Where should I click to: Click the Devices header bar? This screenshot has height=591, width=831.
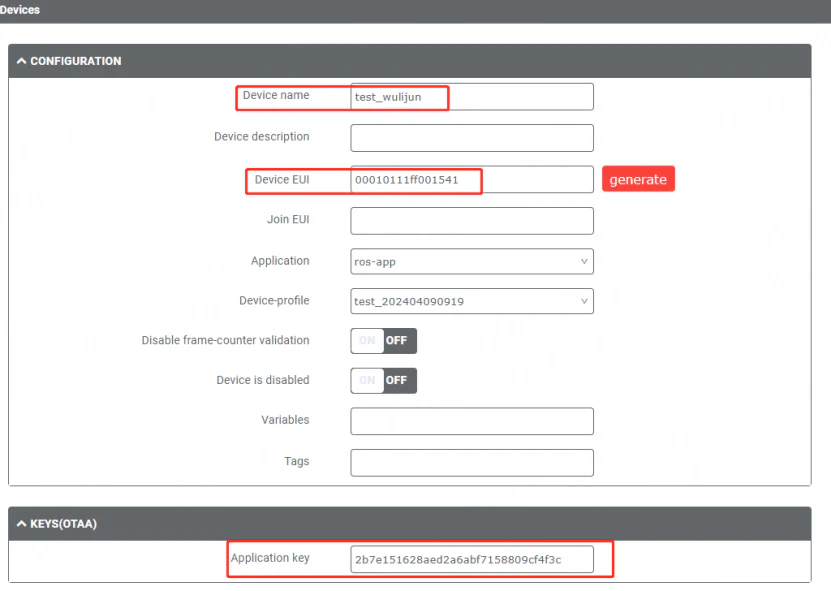coord(20,10)
